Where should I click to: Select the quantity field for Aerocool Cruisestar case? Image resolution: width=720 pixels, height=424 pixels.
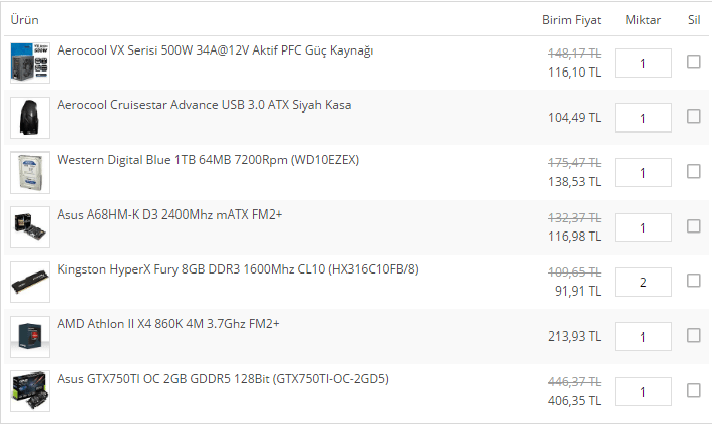pyautogui.click(x=643, y=118)
